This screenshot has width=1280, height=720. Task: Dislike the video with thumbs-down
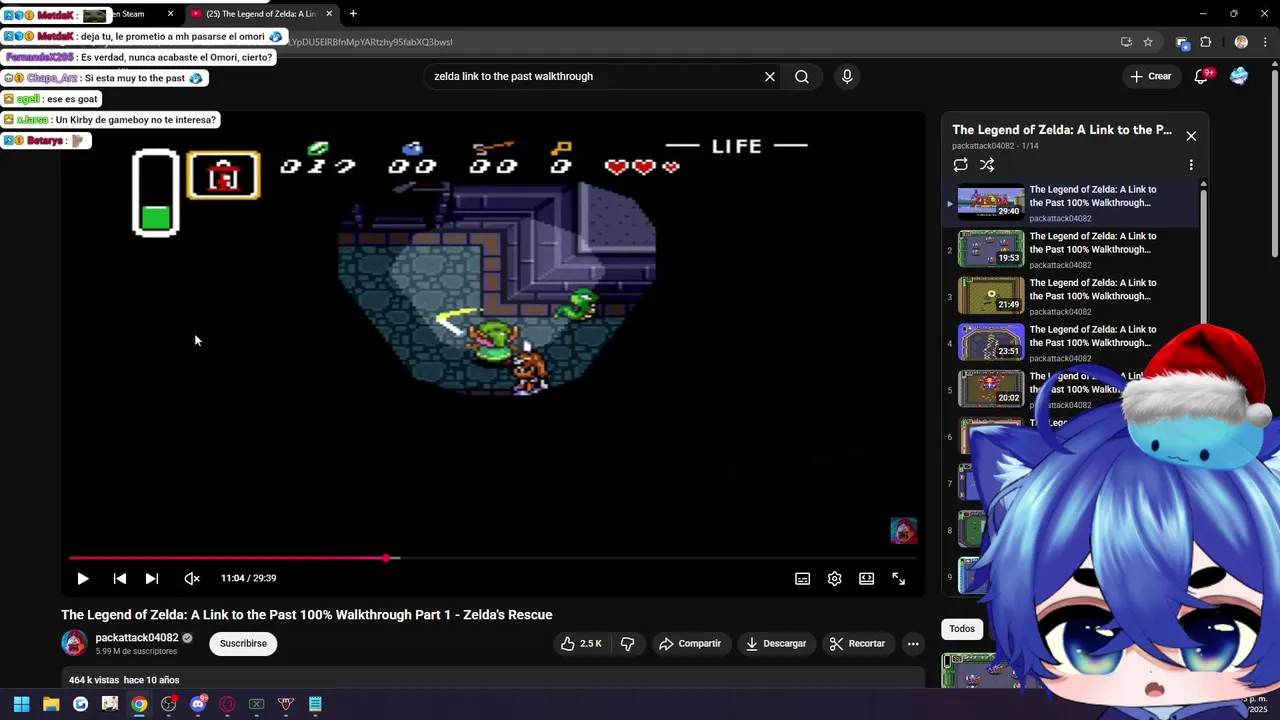(628, 644)
